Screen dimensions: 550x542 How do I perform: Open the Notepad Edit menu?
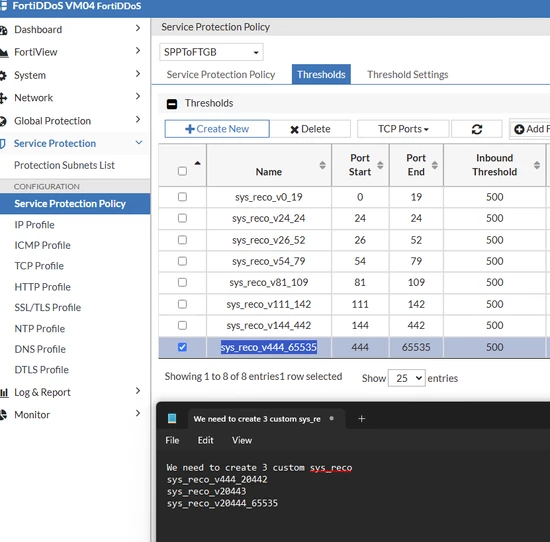[206, 440]
